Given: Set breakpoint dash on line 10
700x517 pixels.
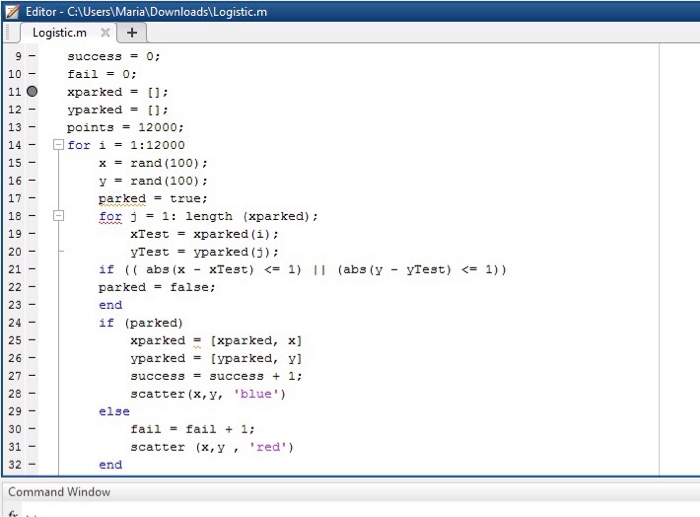Looking at the screenshot, I should [32, 74].
